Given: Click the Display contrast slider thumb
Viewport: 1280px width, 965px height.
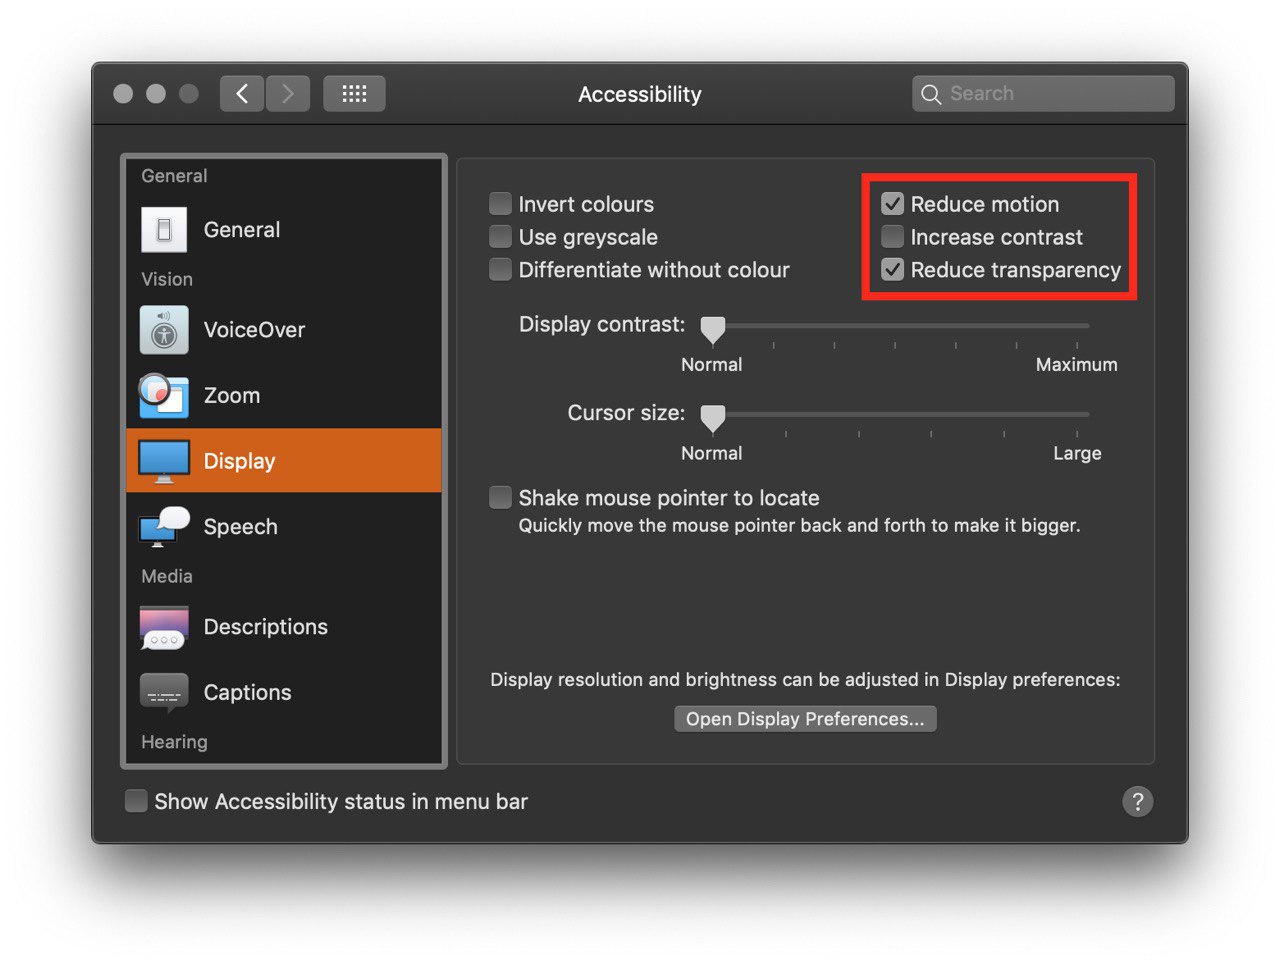Looking at the screenshot, I should pos(713,329).
